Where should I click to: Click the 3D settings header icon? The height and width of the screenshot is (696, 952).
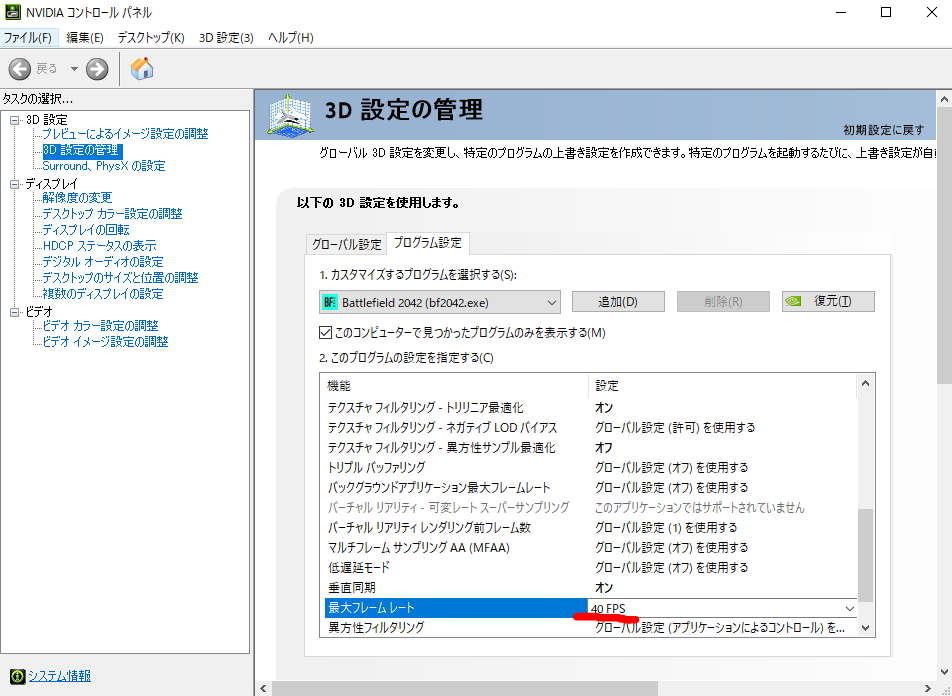pyautogui.click(x=291, y=115)
